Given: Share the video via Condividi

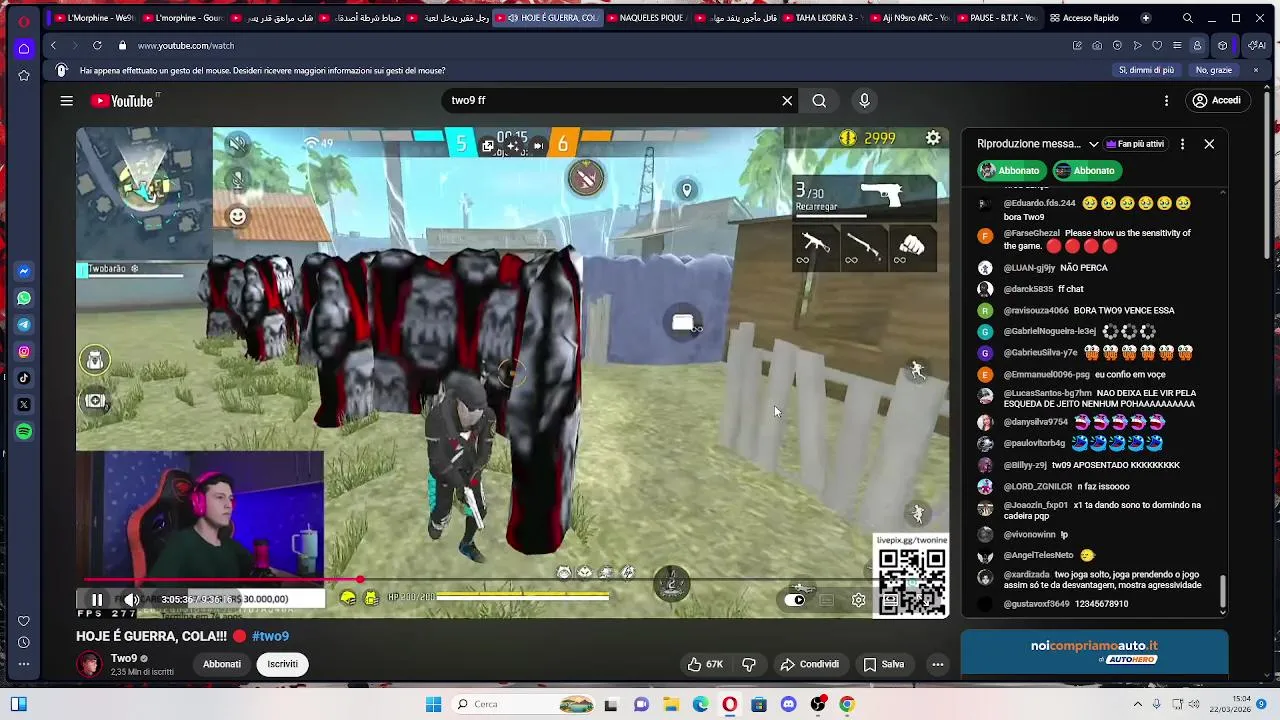Looking at the screenshot, I should point(810,664).
